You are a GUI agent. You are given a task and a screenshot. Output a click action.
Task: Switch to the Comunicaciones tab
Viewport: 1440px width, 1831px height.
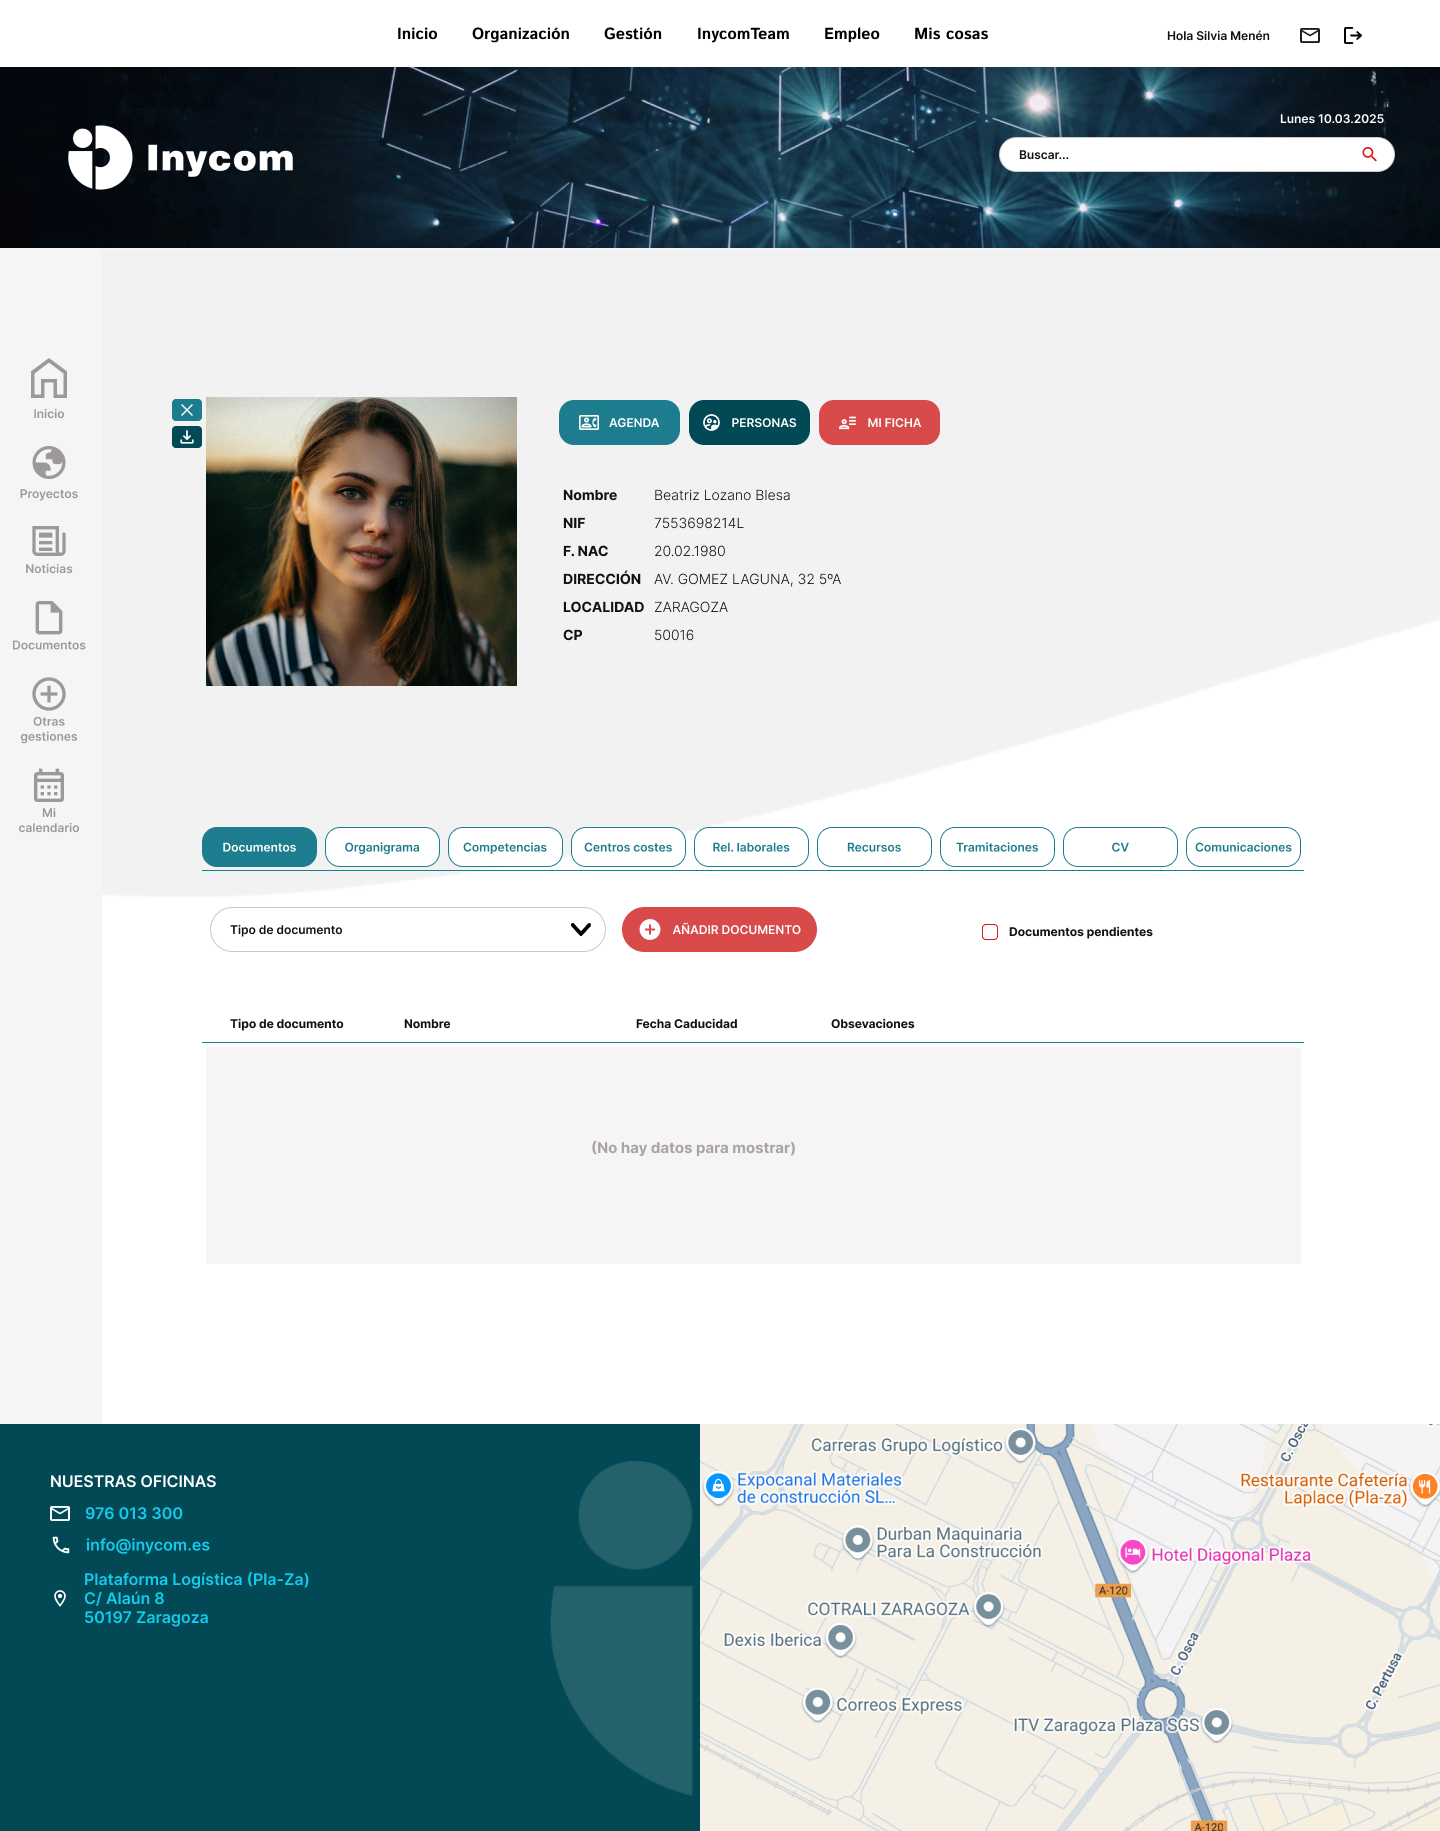1243,847
